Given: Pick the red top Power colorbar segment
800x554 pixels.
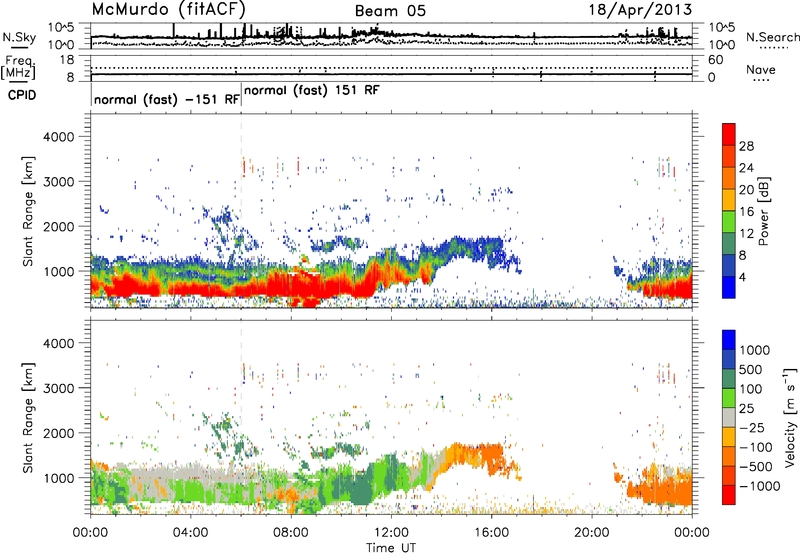Looking at the screenshot, I should click(729, 134).
